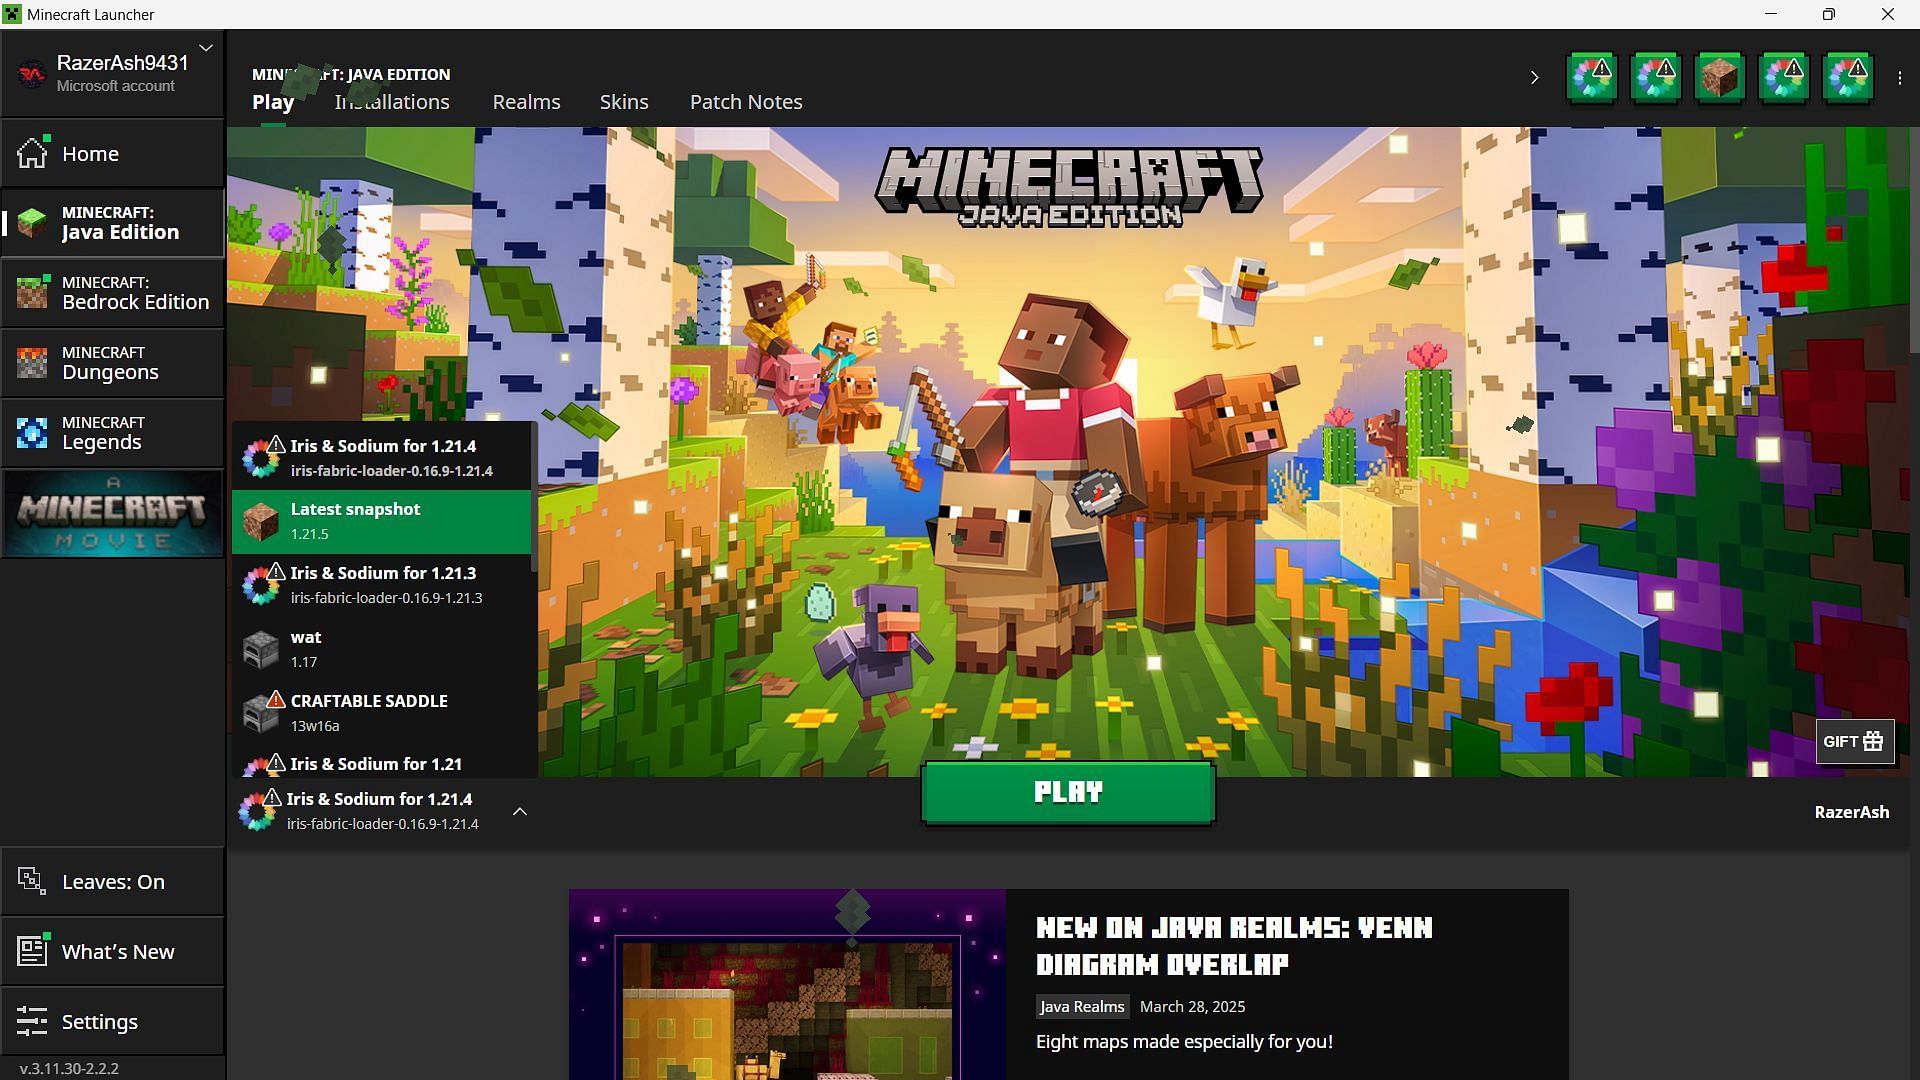The height and width of the screenshot is (1080, 1920).
Task: Select CRAFTABLE SADDLE 13w16a installation
Action: coord(381,713)
